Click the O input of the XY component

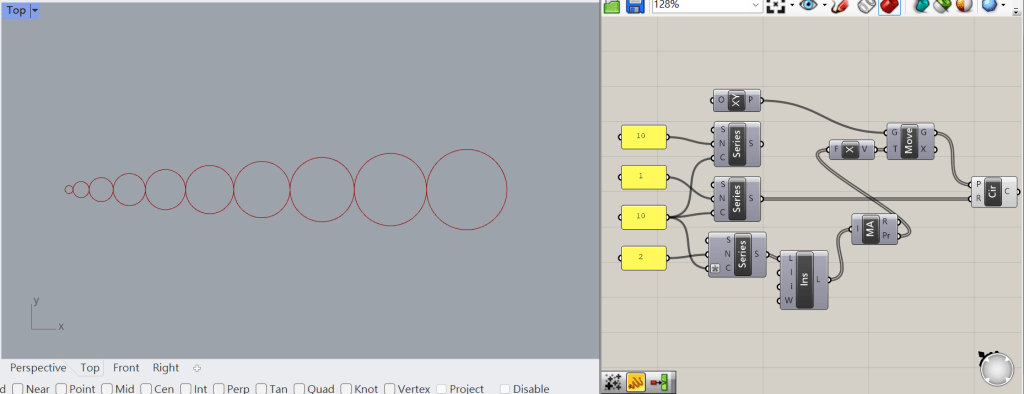click(x=720, y=101)
